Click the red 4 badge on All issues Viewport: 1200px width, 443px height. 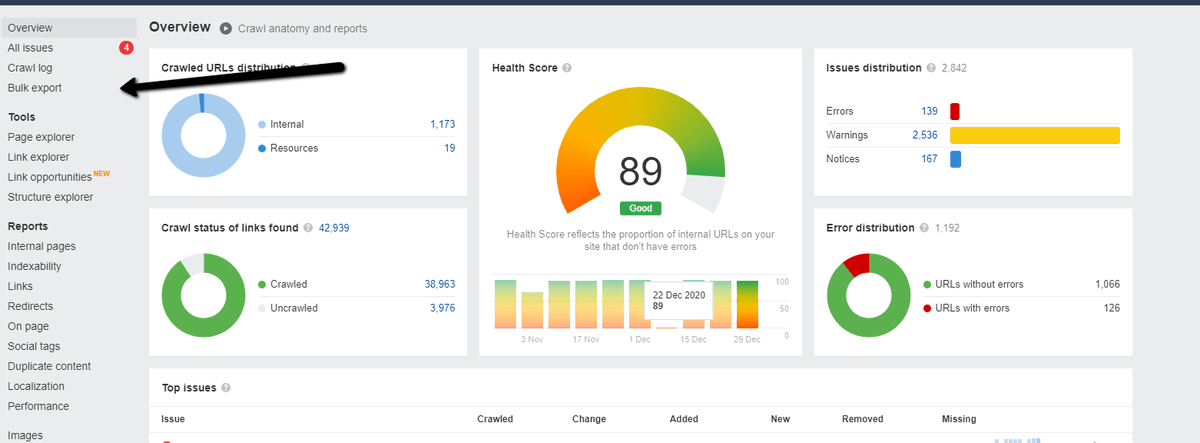click(x=126, y=47)
